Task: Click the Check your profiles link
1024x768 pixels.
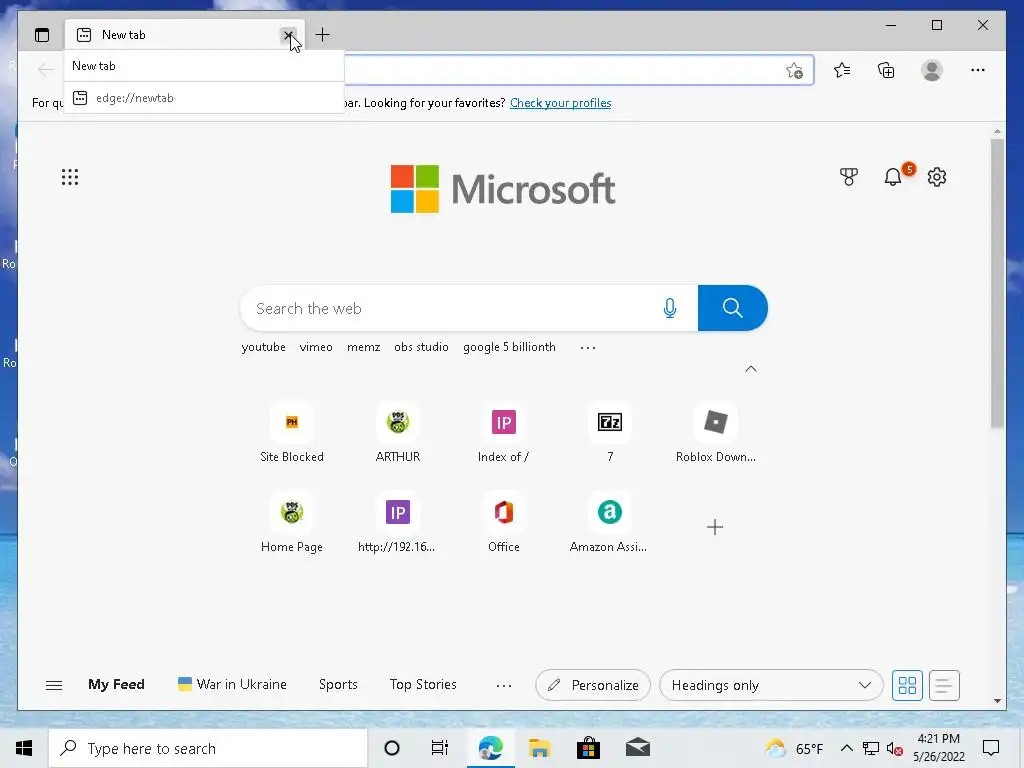Action: point(560,103)
